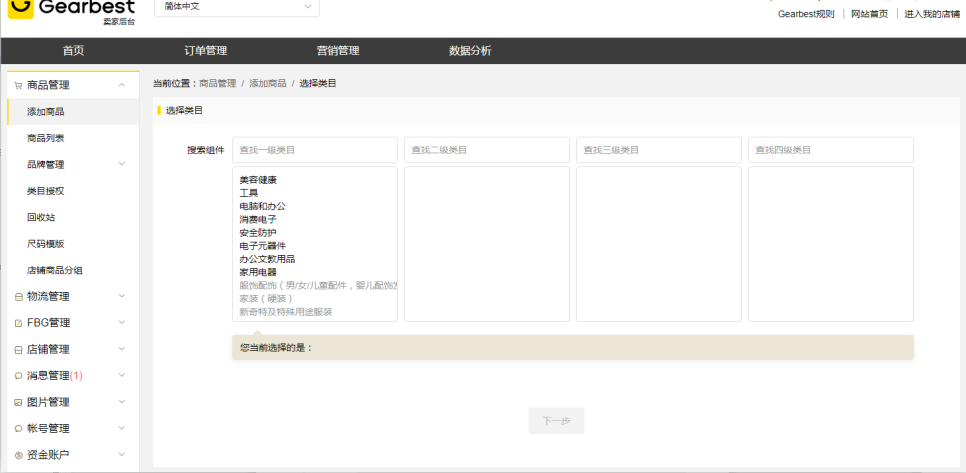The height and width of the screenshot is (473, 966).
Task: Open 回收站 in the sidebar
Action: pos(41,218)
